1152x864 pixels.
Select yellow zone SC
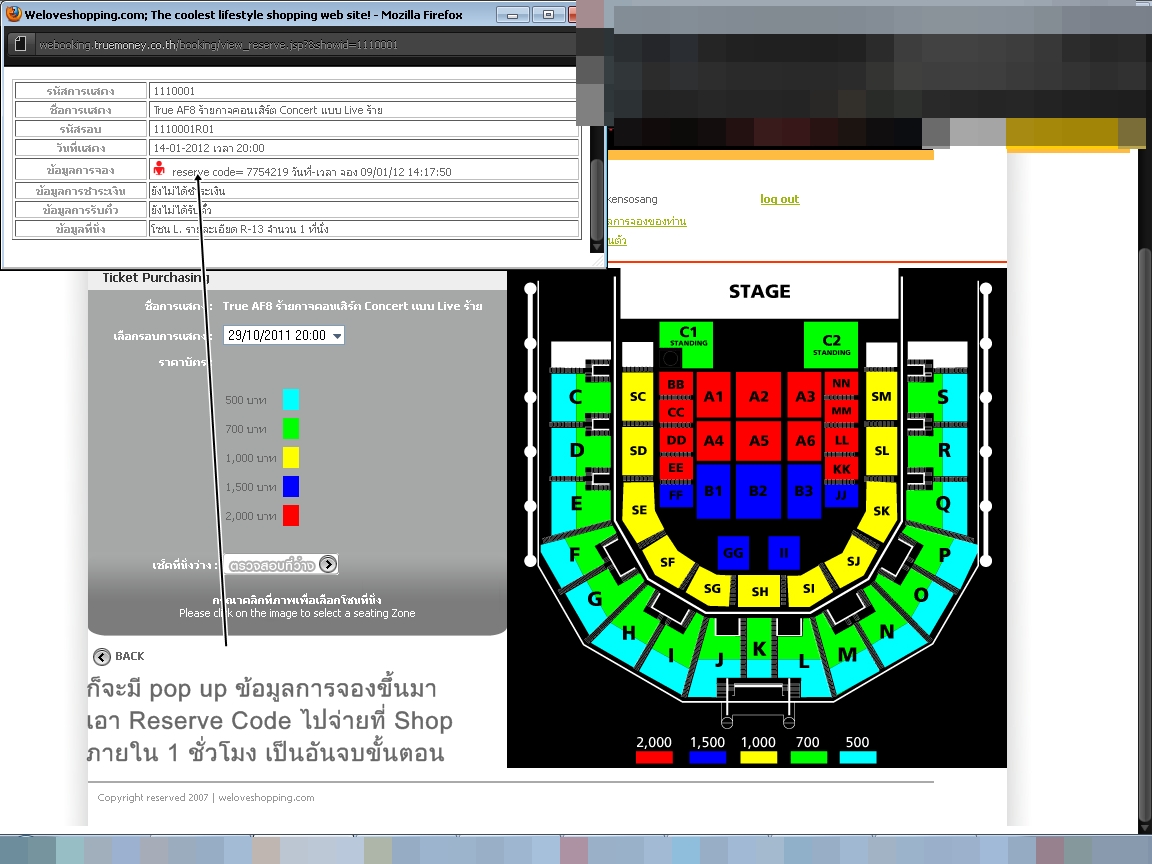pos(637,396)
